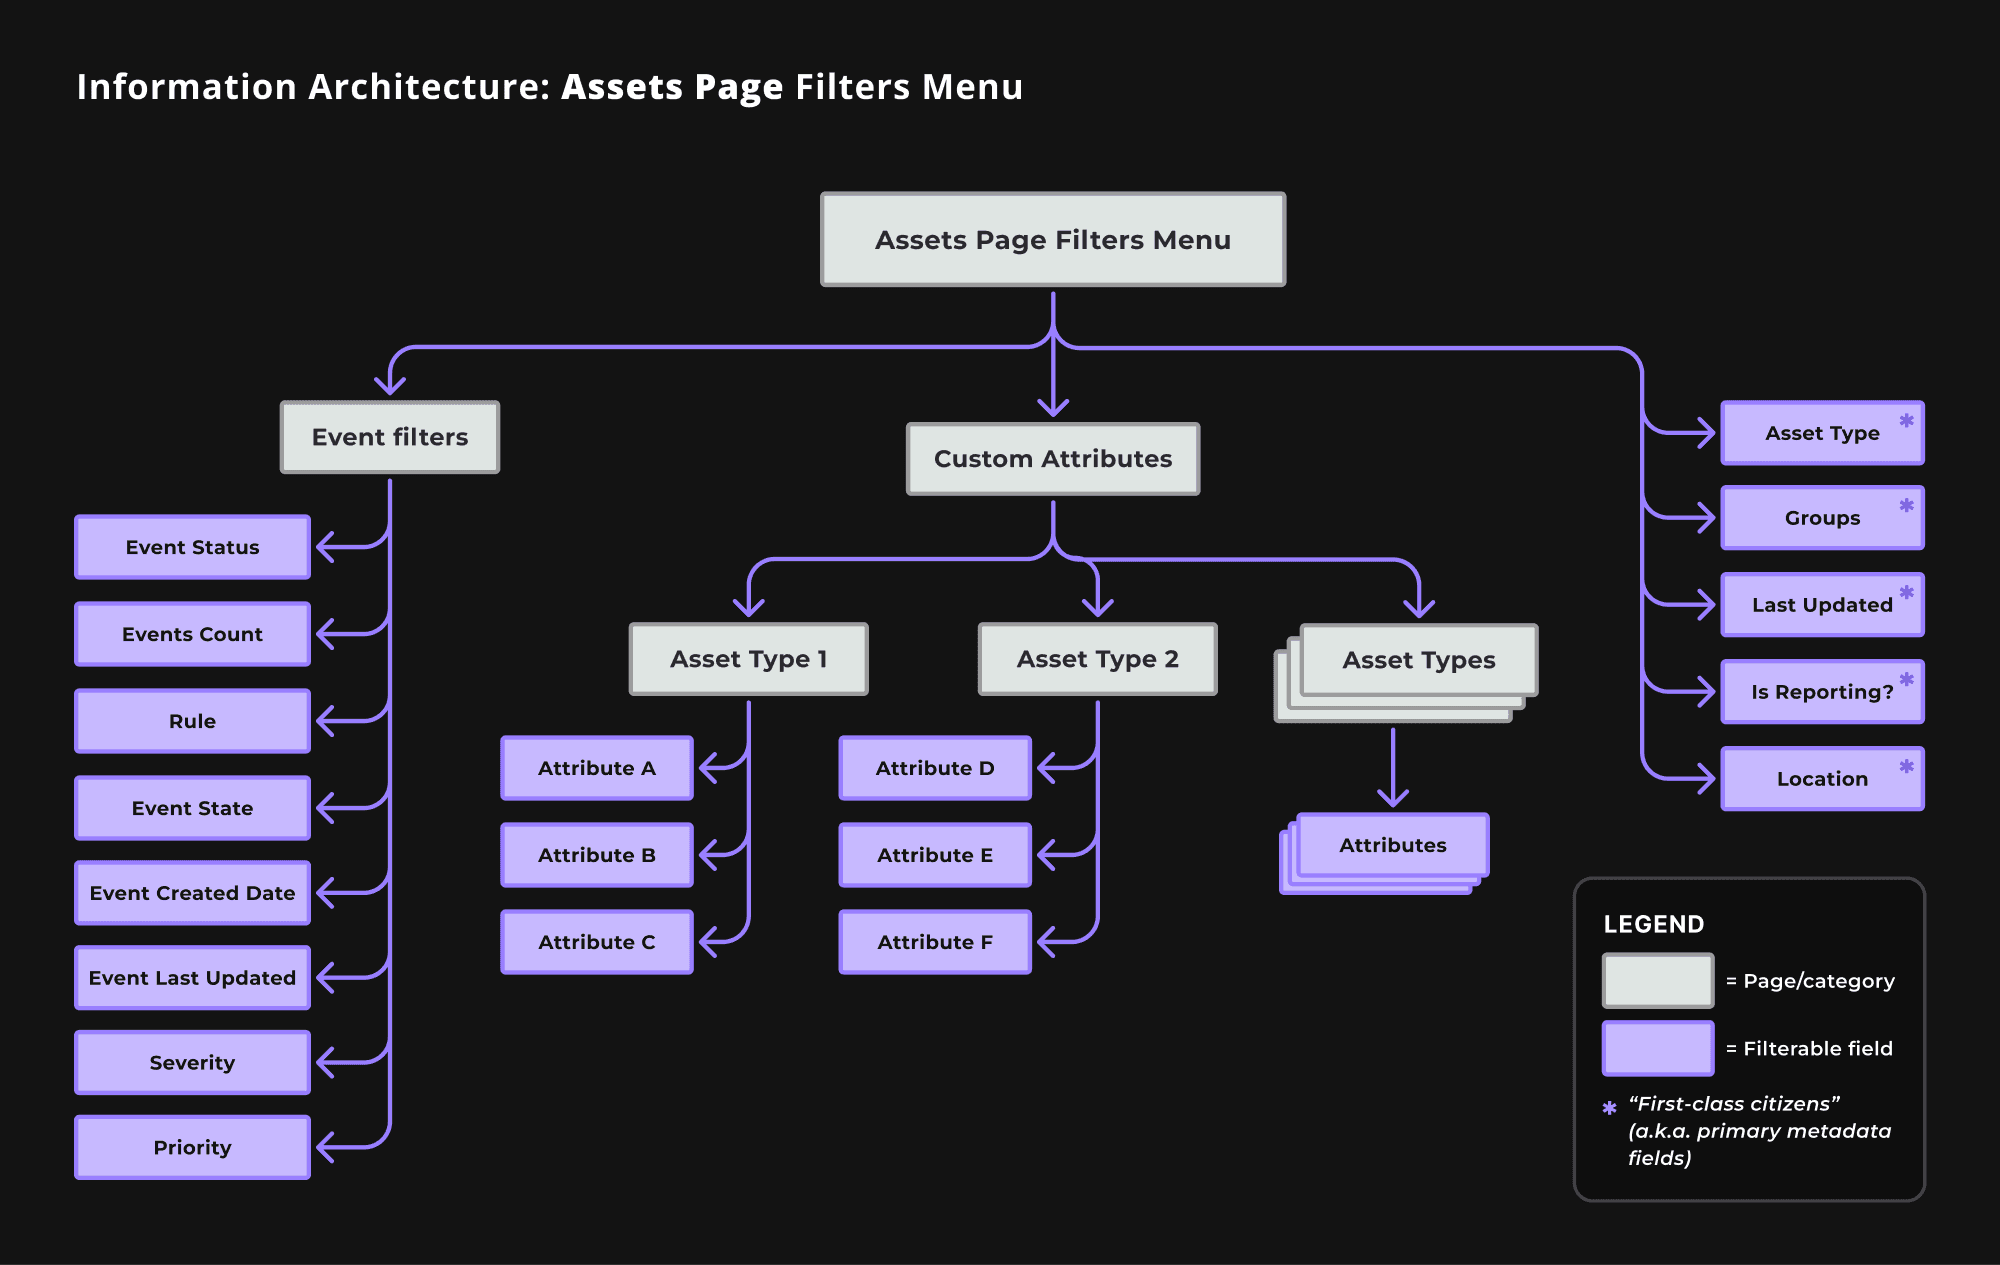Click the Asset Type 2 node
The image size is (2000, 1265).
click(1097, 659)
